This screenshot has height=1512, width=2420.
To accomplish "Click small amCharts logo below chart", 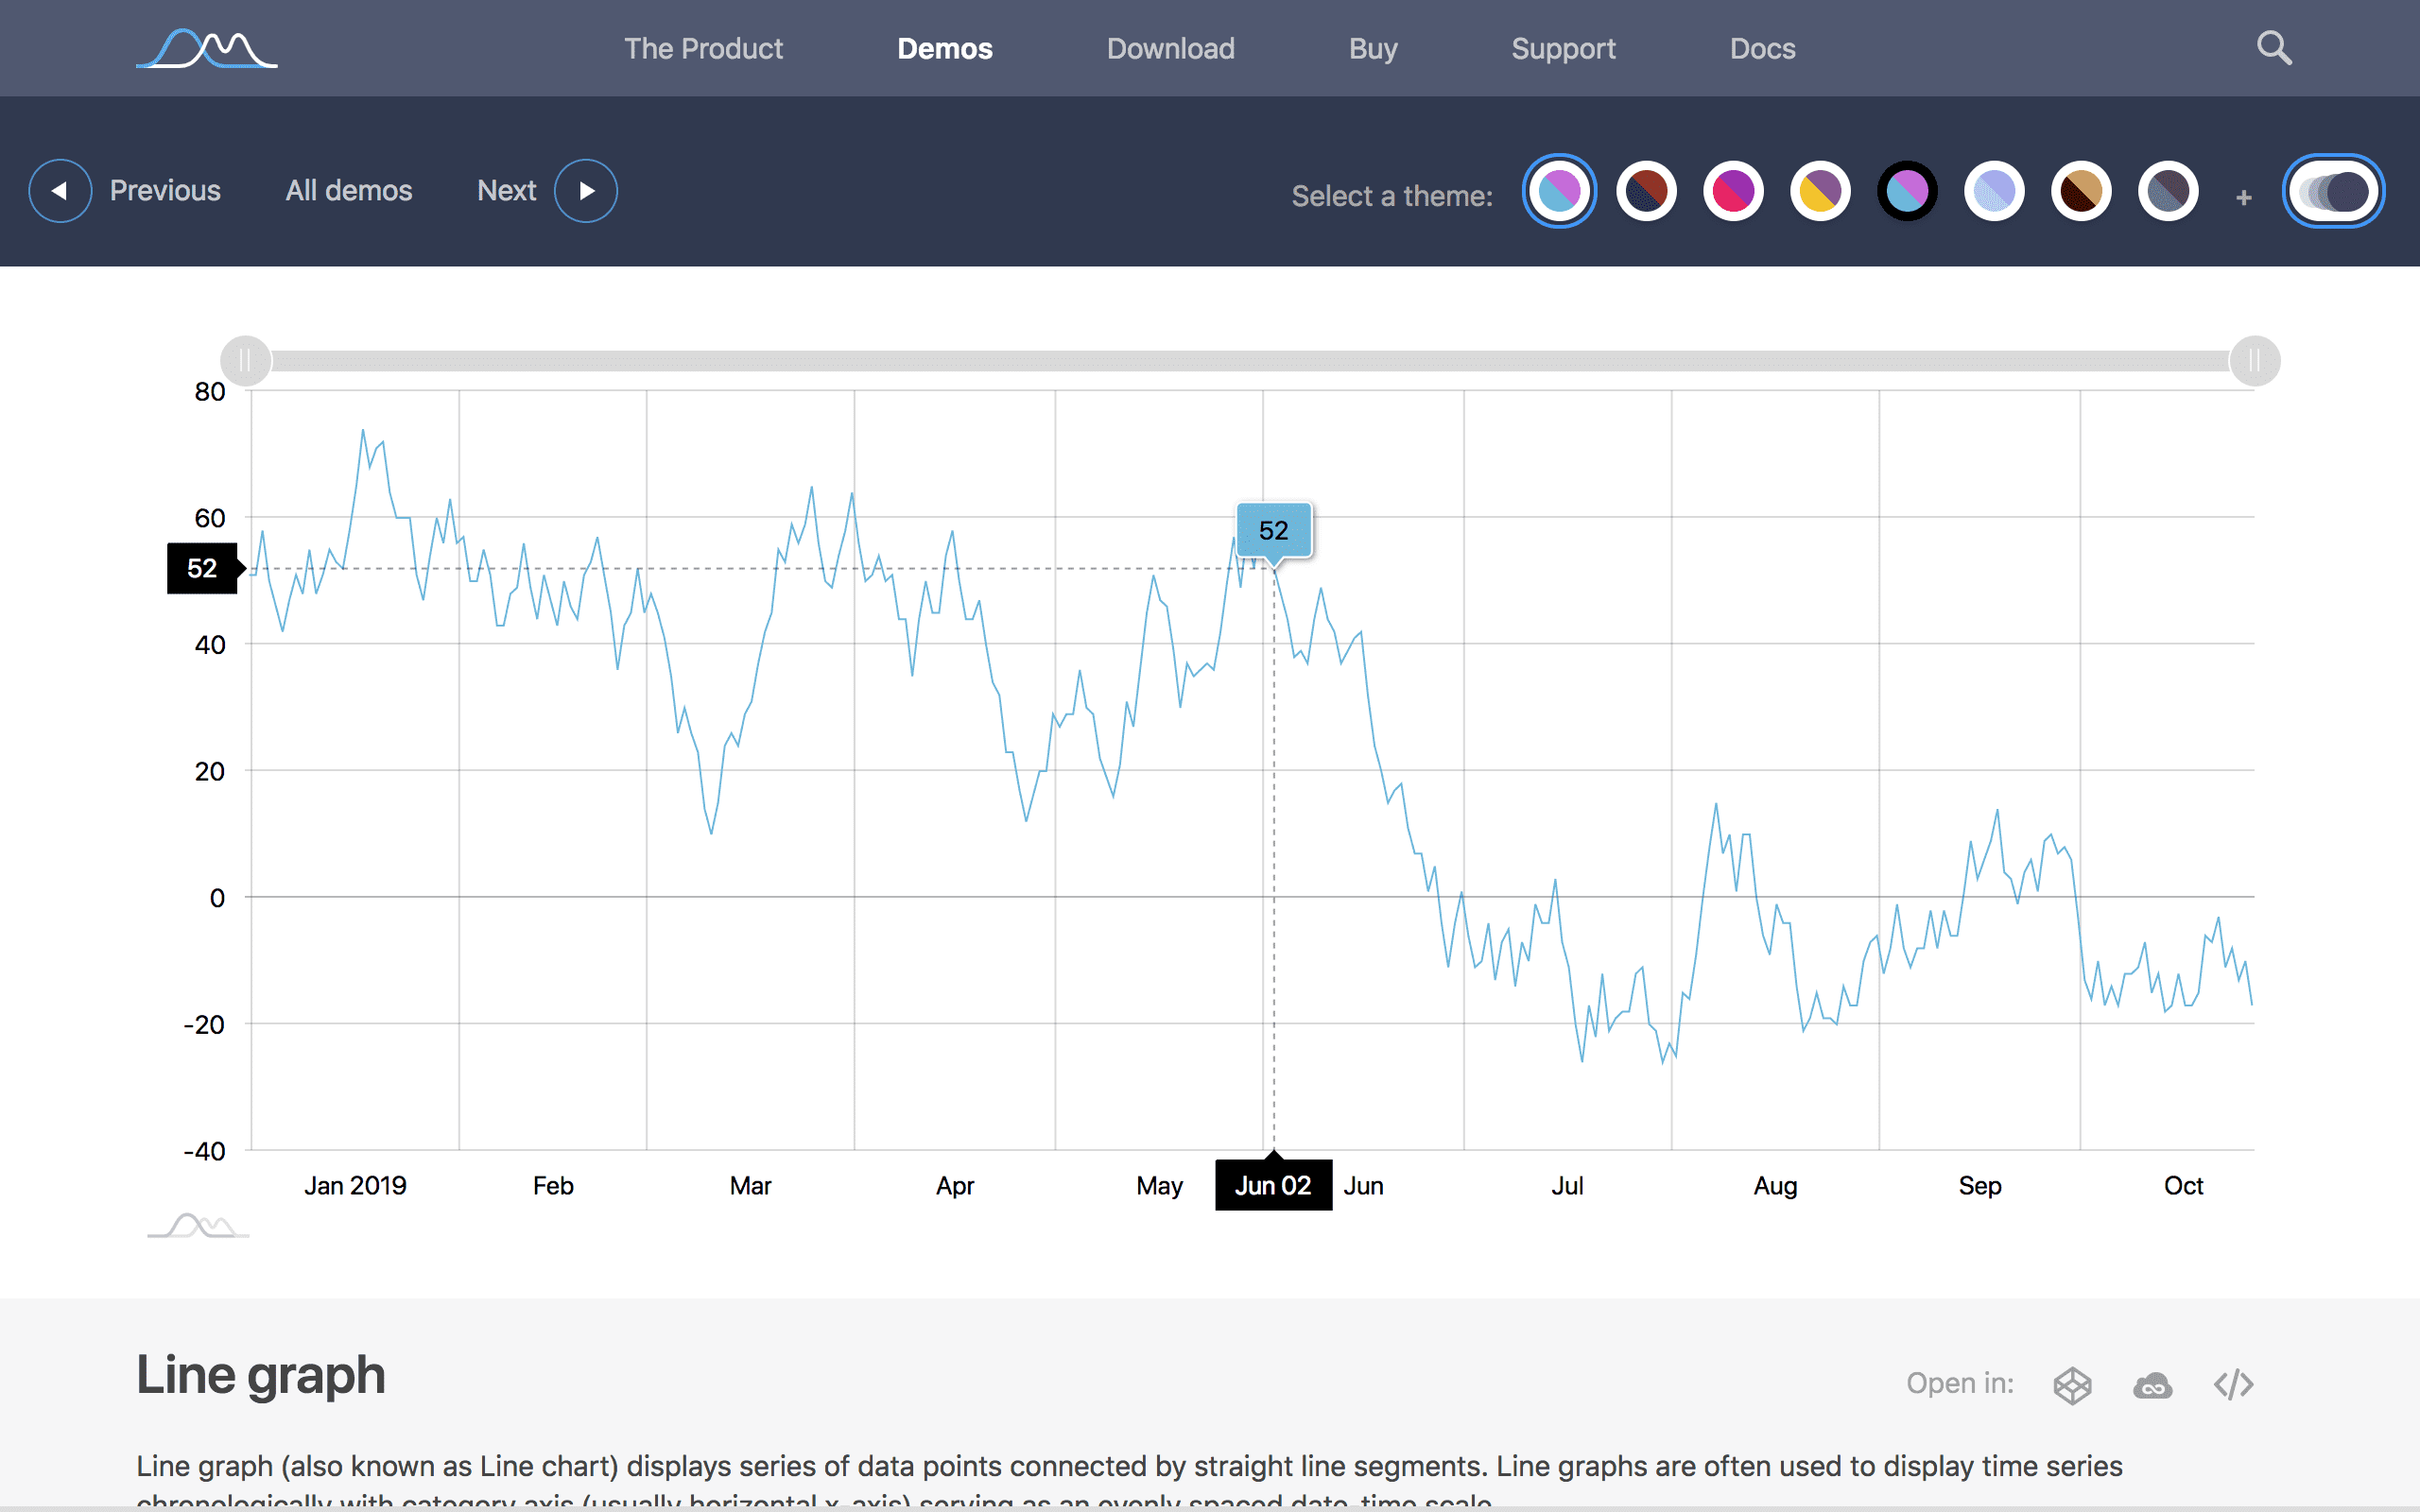I will click(x=198, y=1225).
